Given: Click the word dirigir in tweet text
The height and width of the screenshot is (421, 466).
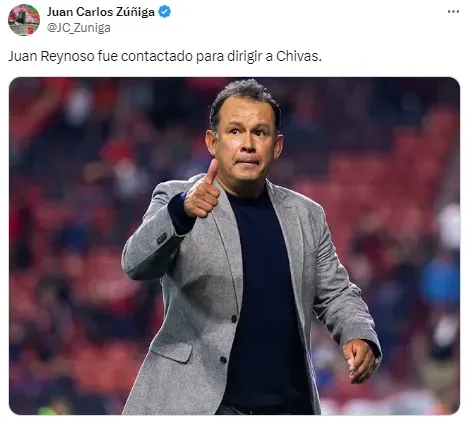Looking at the screenshot, I should [245, 56].
